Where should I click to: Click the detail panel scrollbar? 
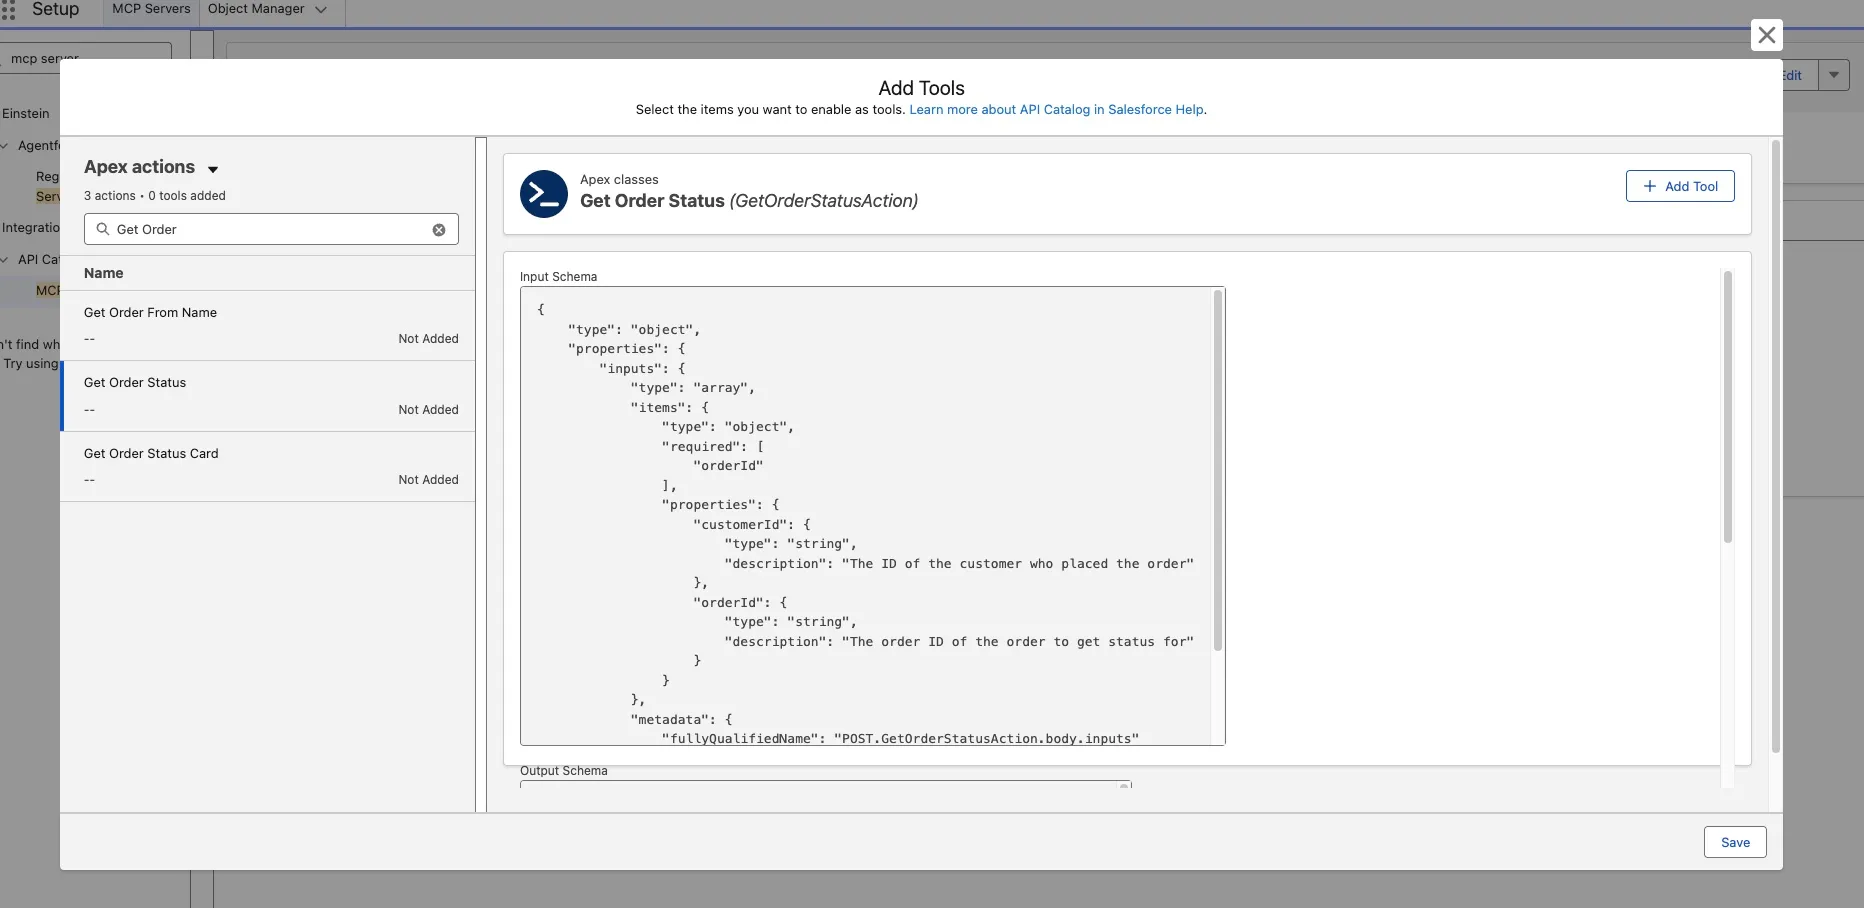tap(1727, 406)
